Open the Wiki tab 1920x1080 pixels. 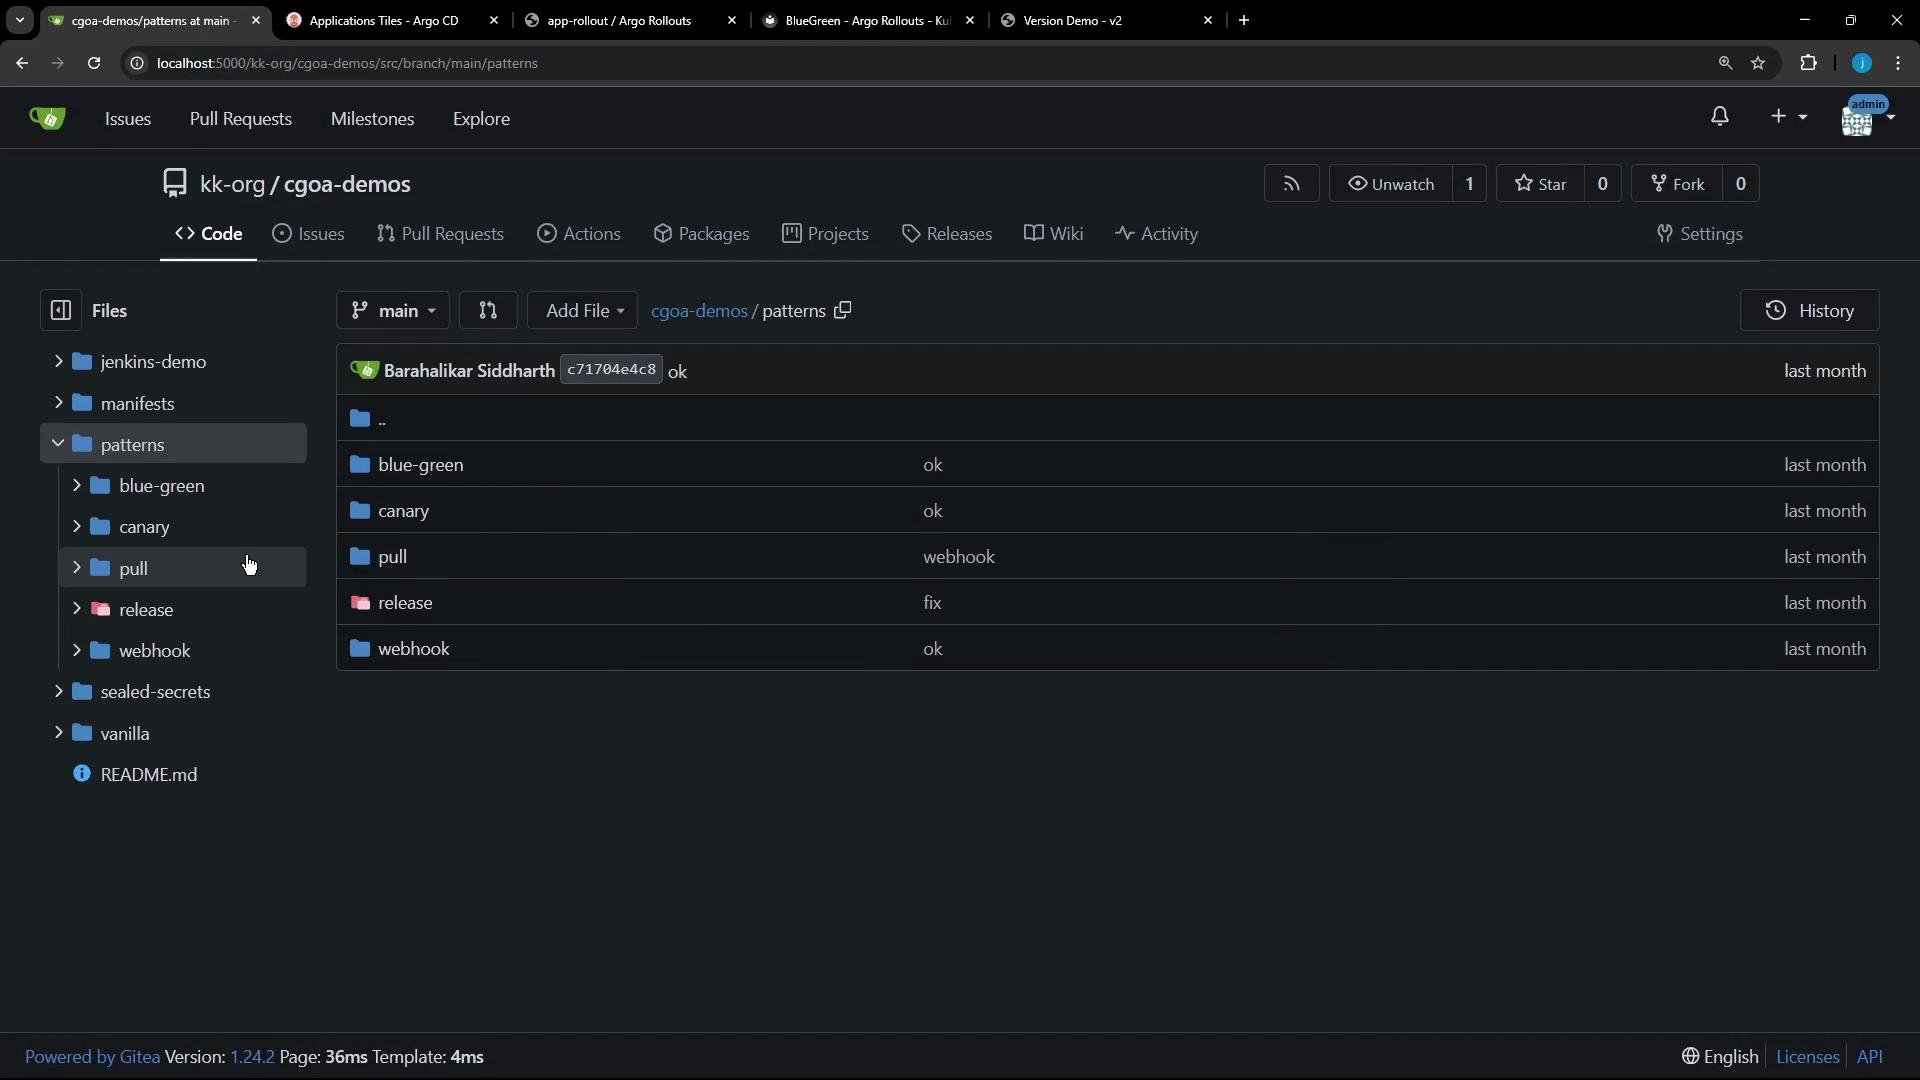(x=1053, y=234)
